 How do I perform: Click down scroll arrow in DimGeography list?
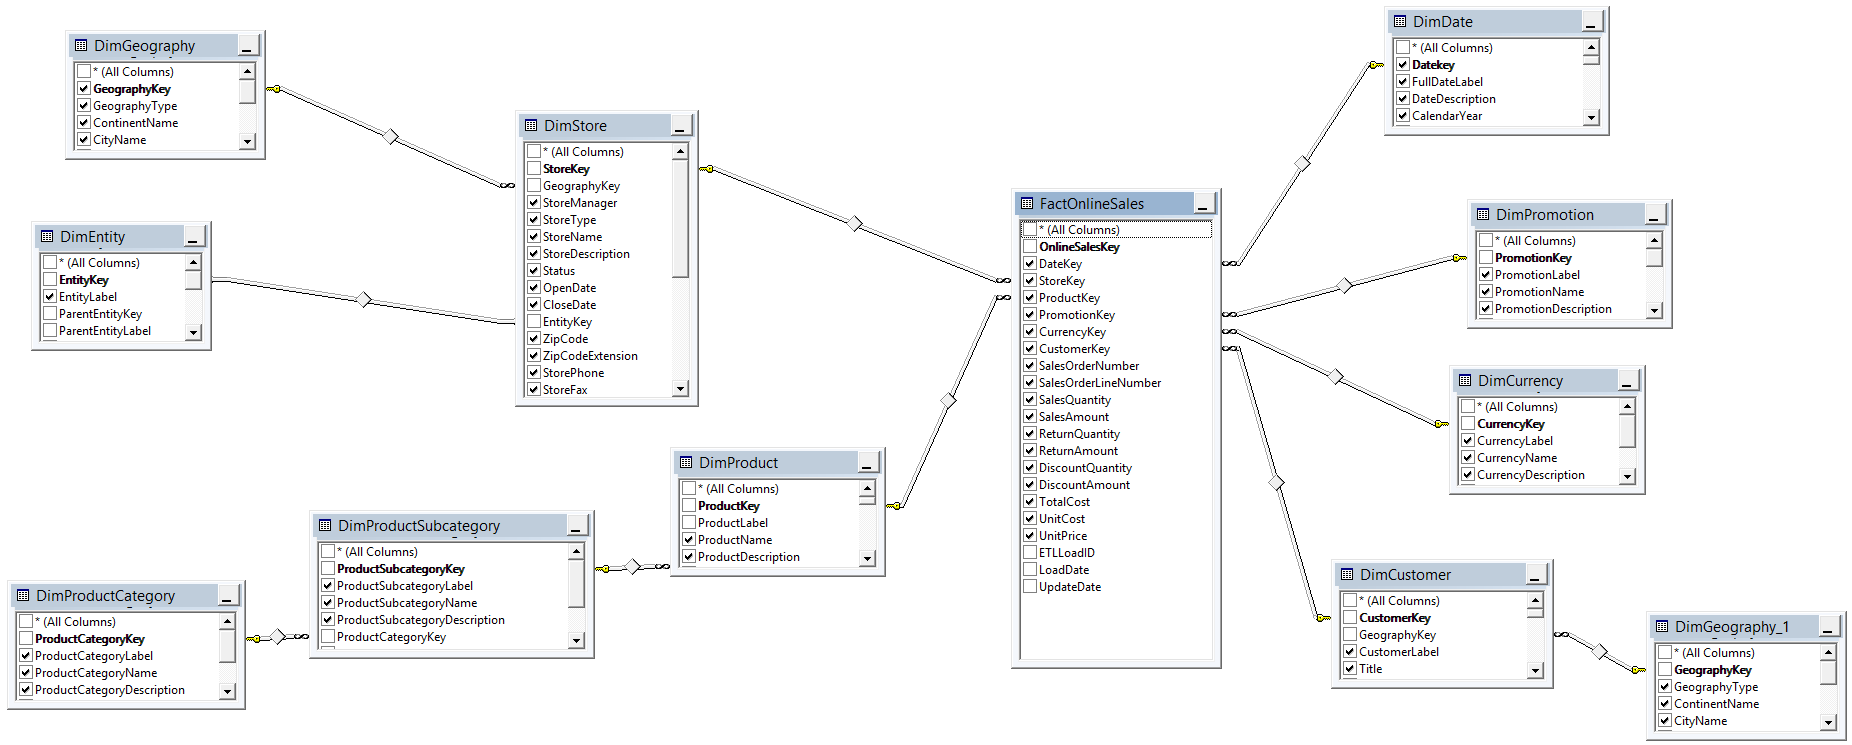(x=247, y=141)
